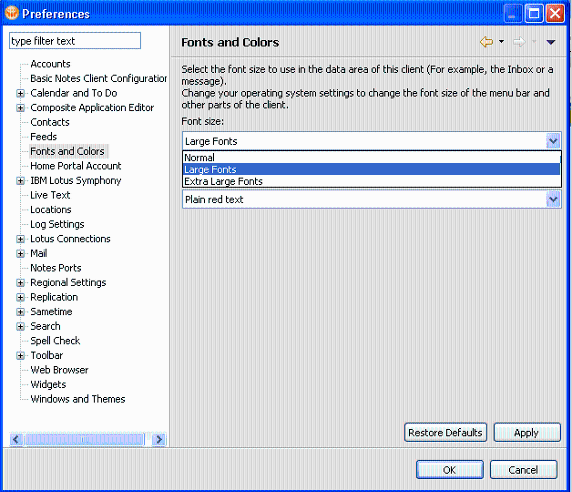Confirm with the OK button

pos(450,470)
